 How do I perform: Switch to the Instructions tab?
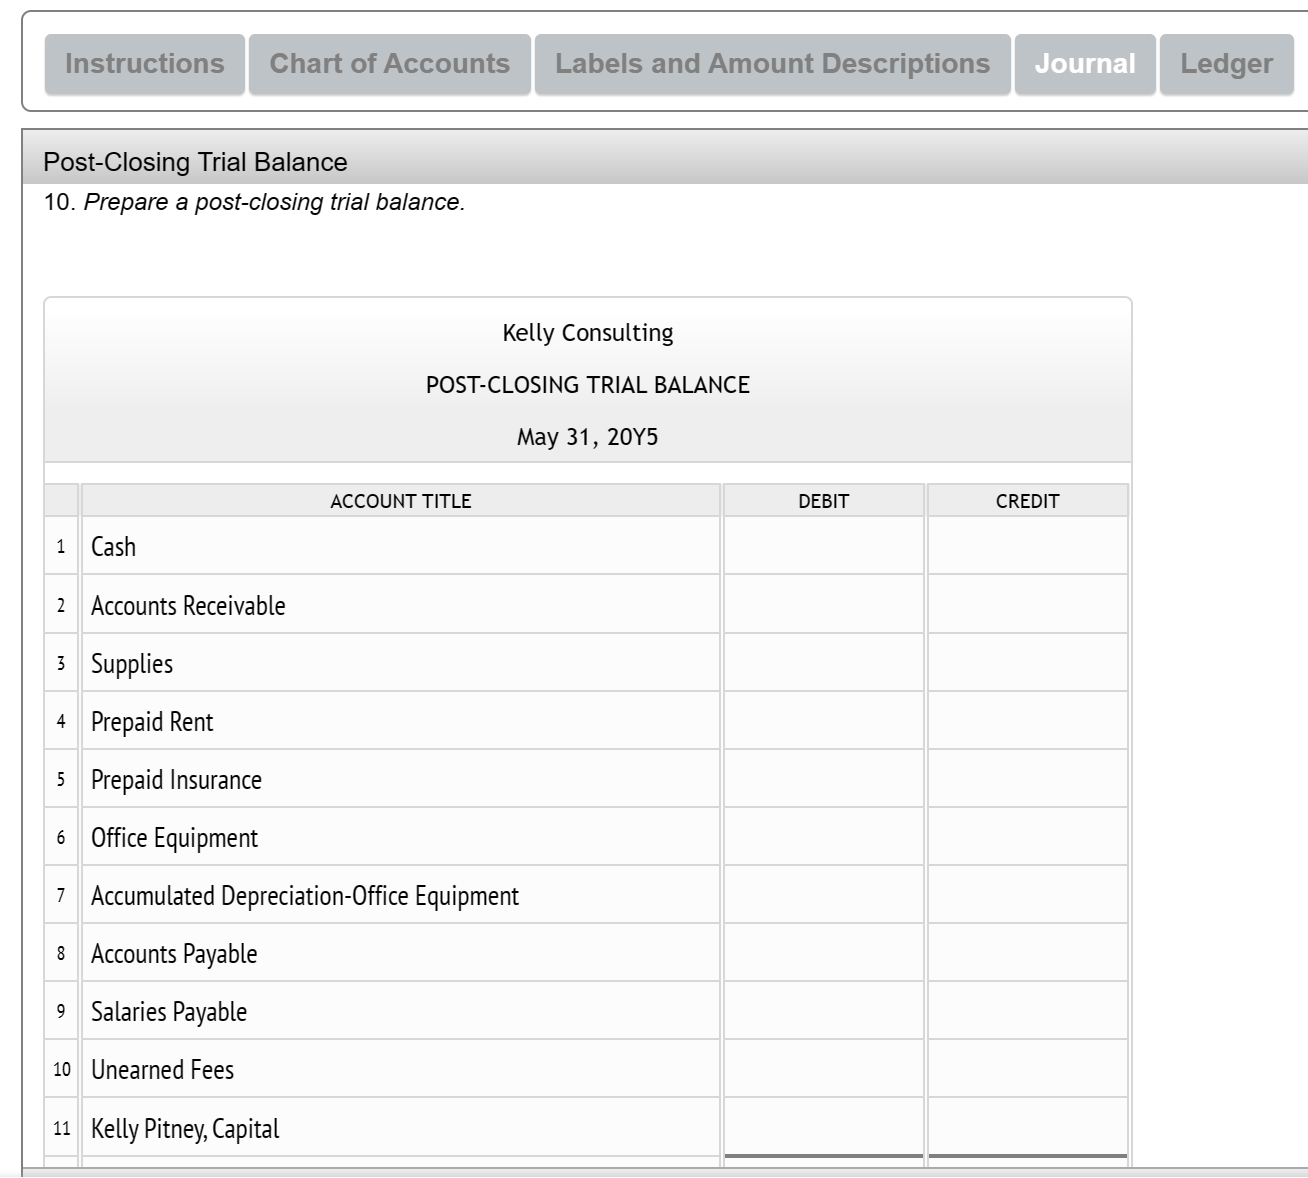point(143,63)
